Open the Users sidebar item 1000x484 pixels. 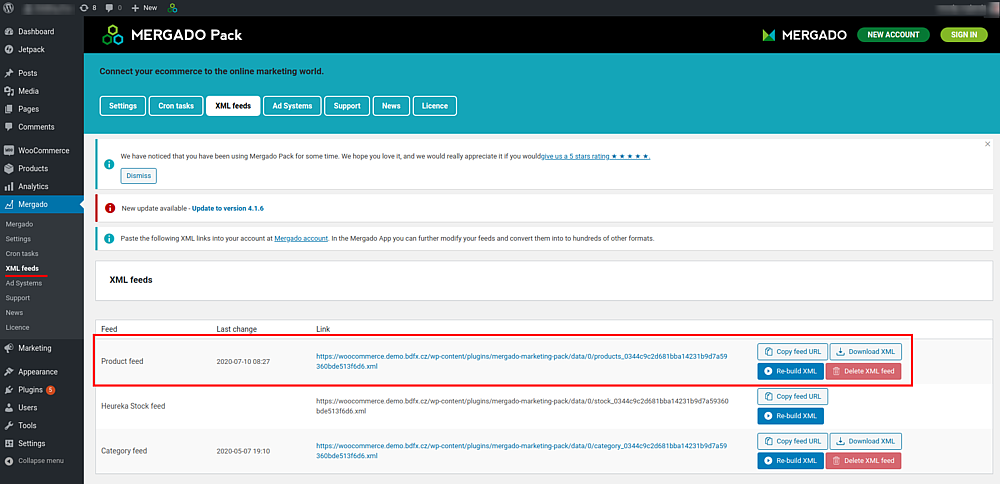pos(41,407)
